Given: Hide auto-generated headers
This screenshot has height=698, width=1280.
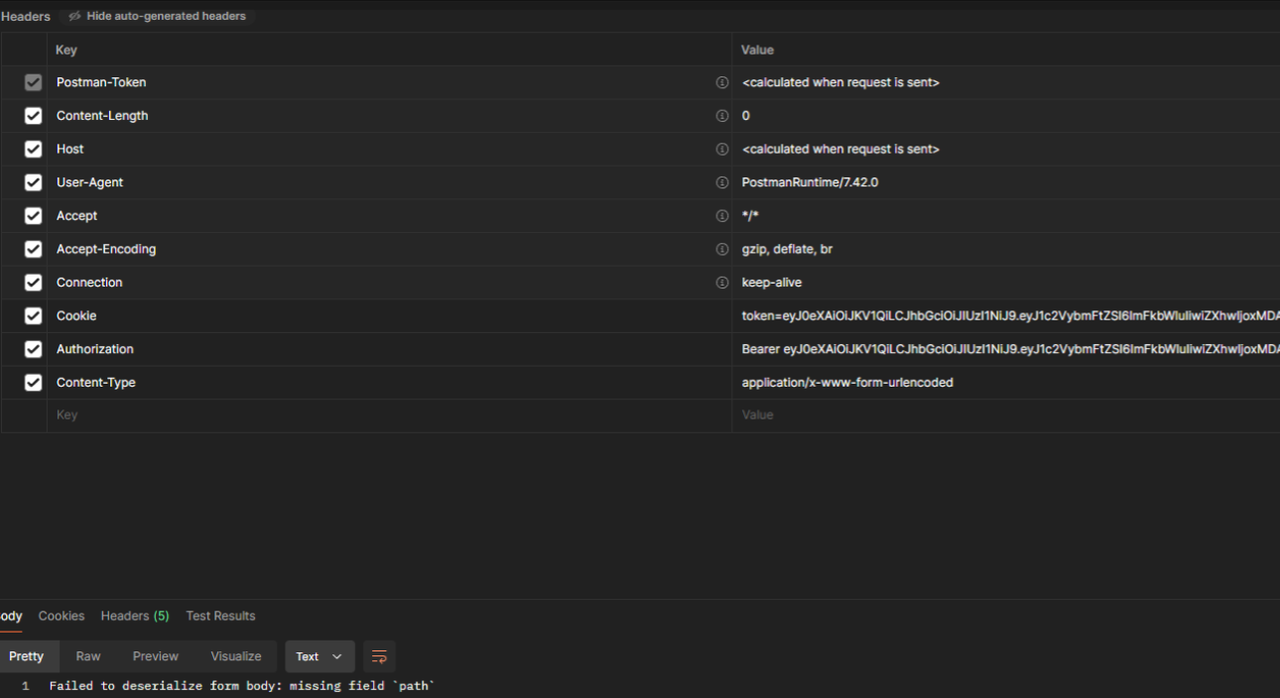Looking at the screenshot, I should pyautogui.click(x=157, y=16).
